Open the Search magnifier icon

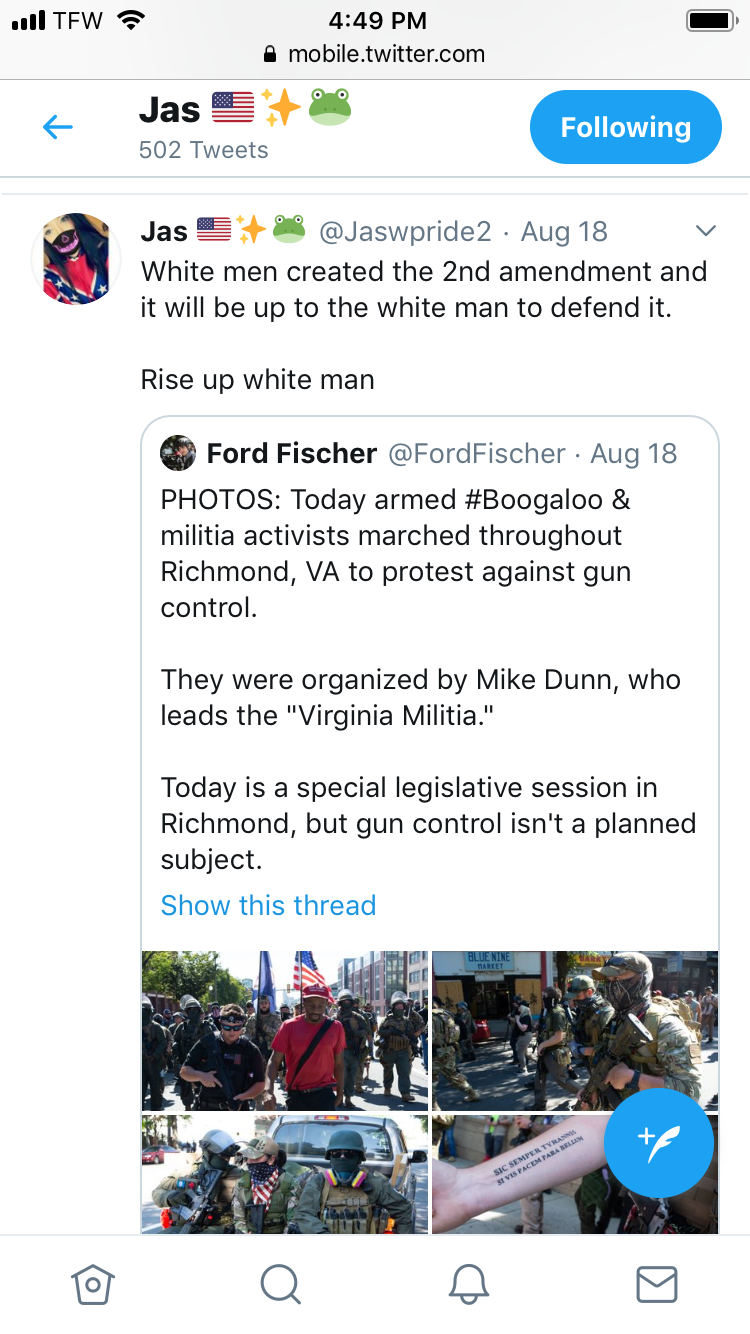point(280,1284)
